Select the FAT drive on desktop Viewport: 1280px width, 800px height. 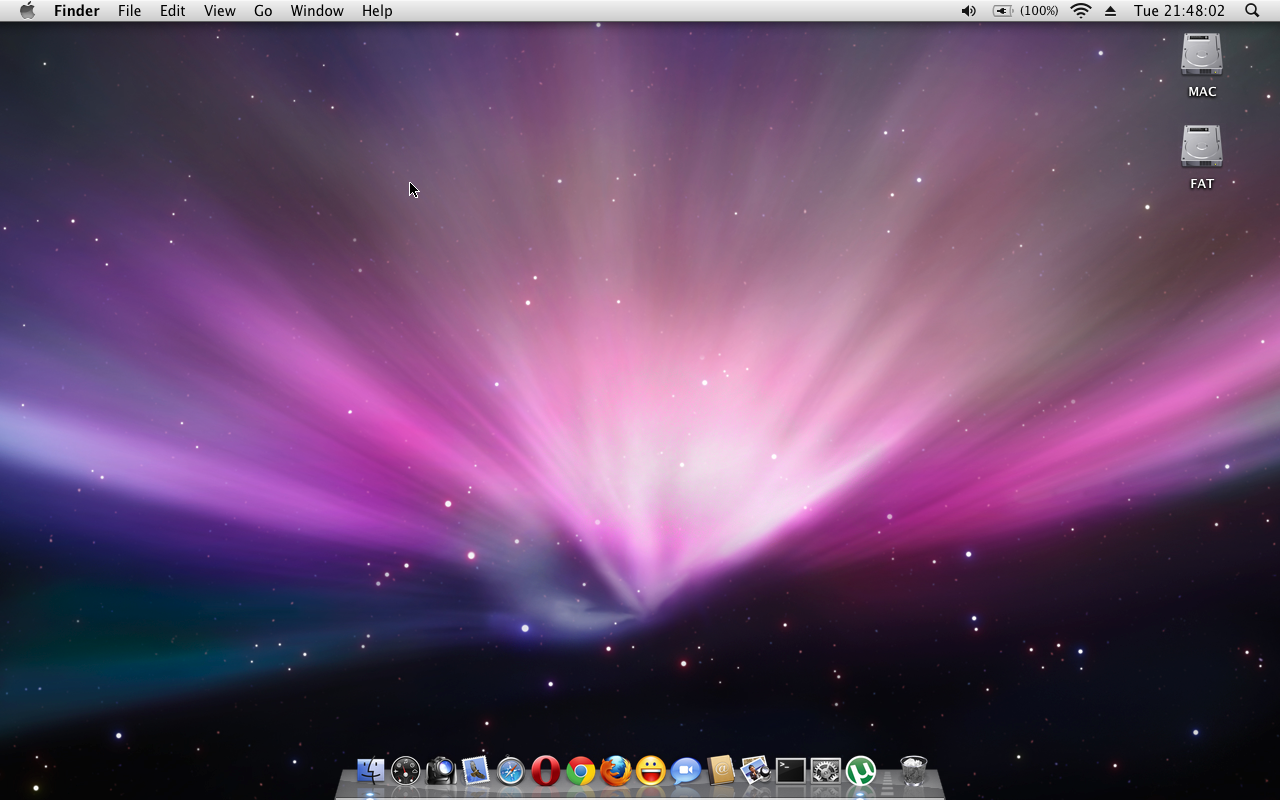(1202, 148)
